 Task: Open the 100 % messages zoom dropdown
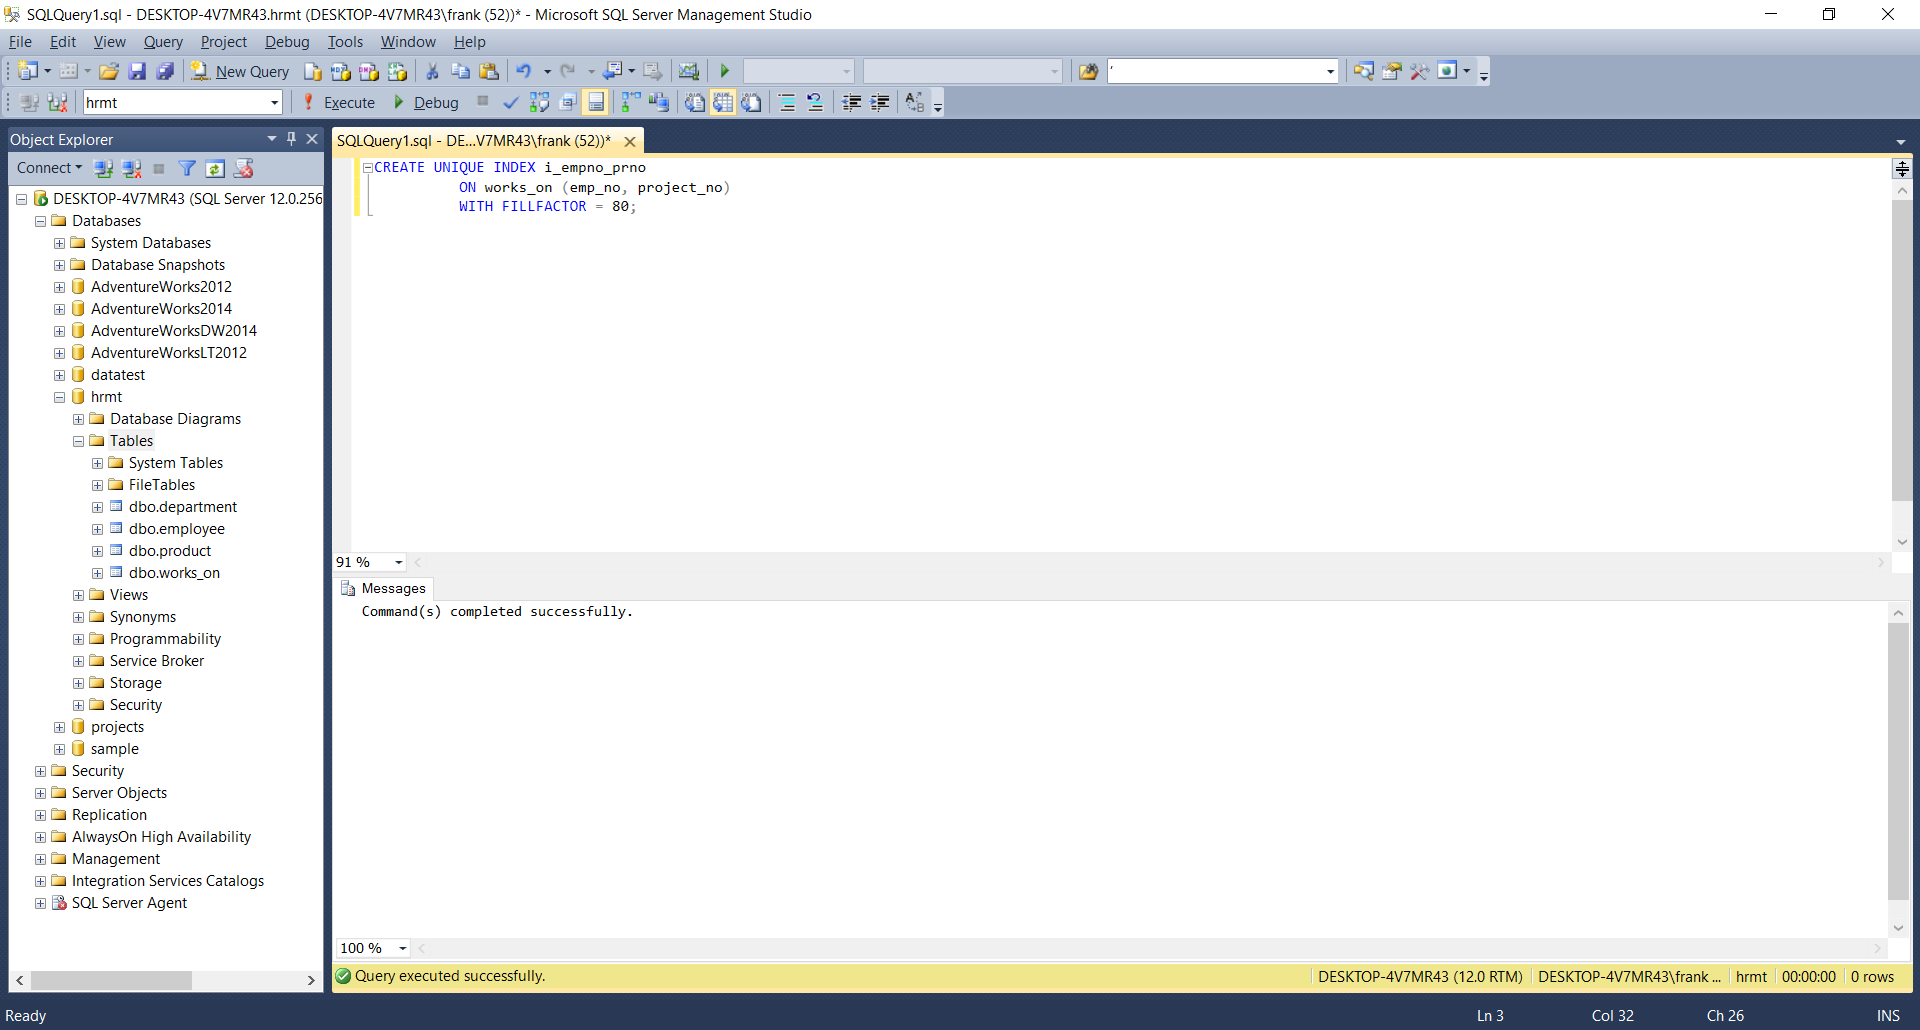point(403,948)
